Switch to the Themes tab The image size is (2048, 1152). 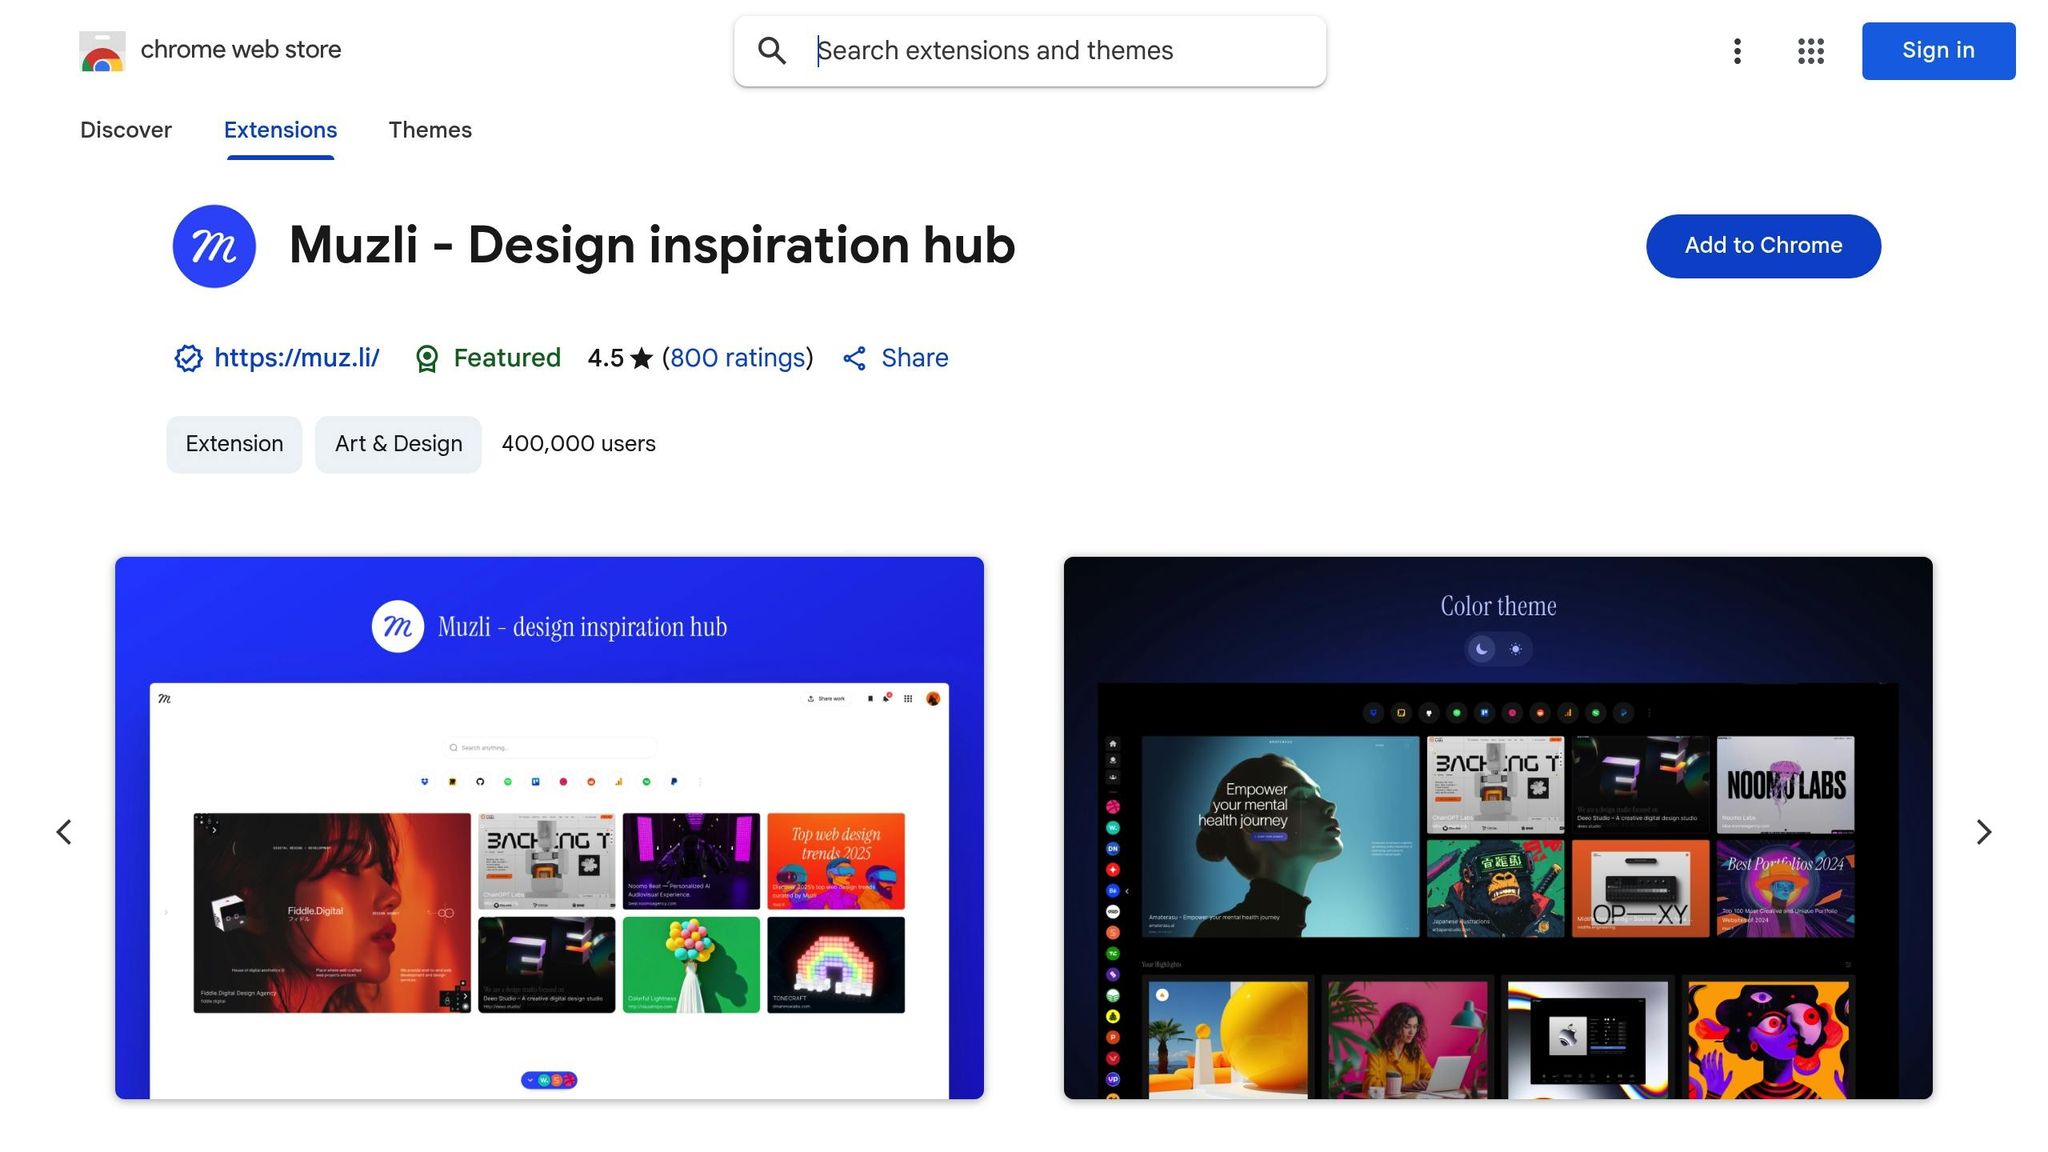[430, 130]
